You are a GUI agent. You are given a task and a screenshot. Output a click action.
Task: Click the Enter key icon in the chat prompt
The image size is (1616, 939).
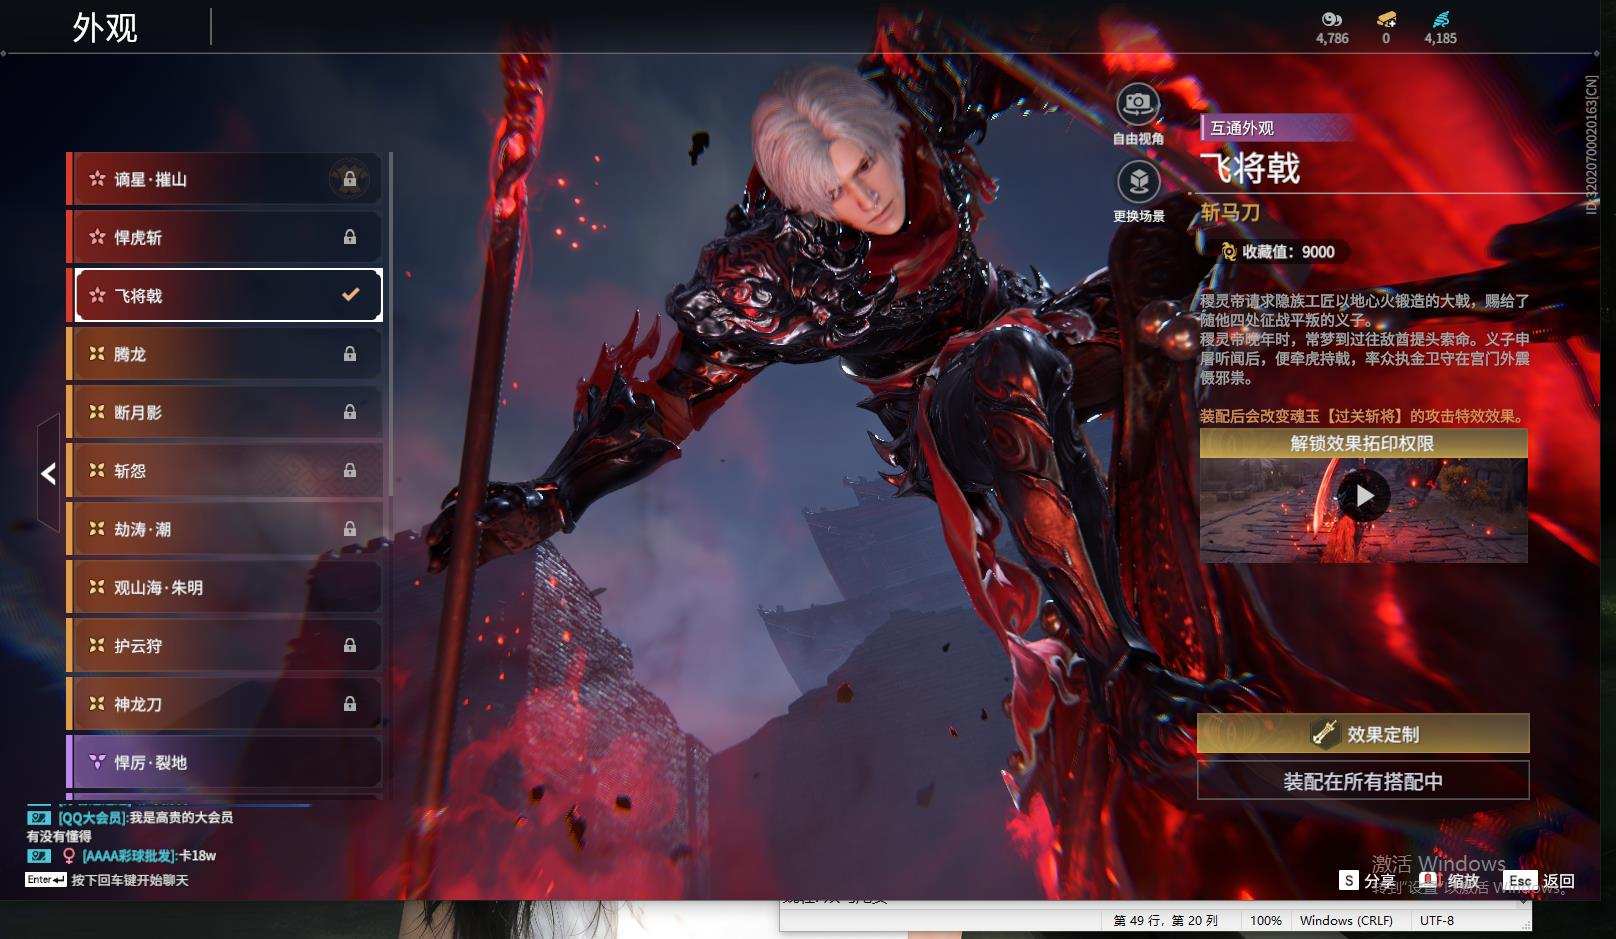click(46, 880)
